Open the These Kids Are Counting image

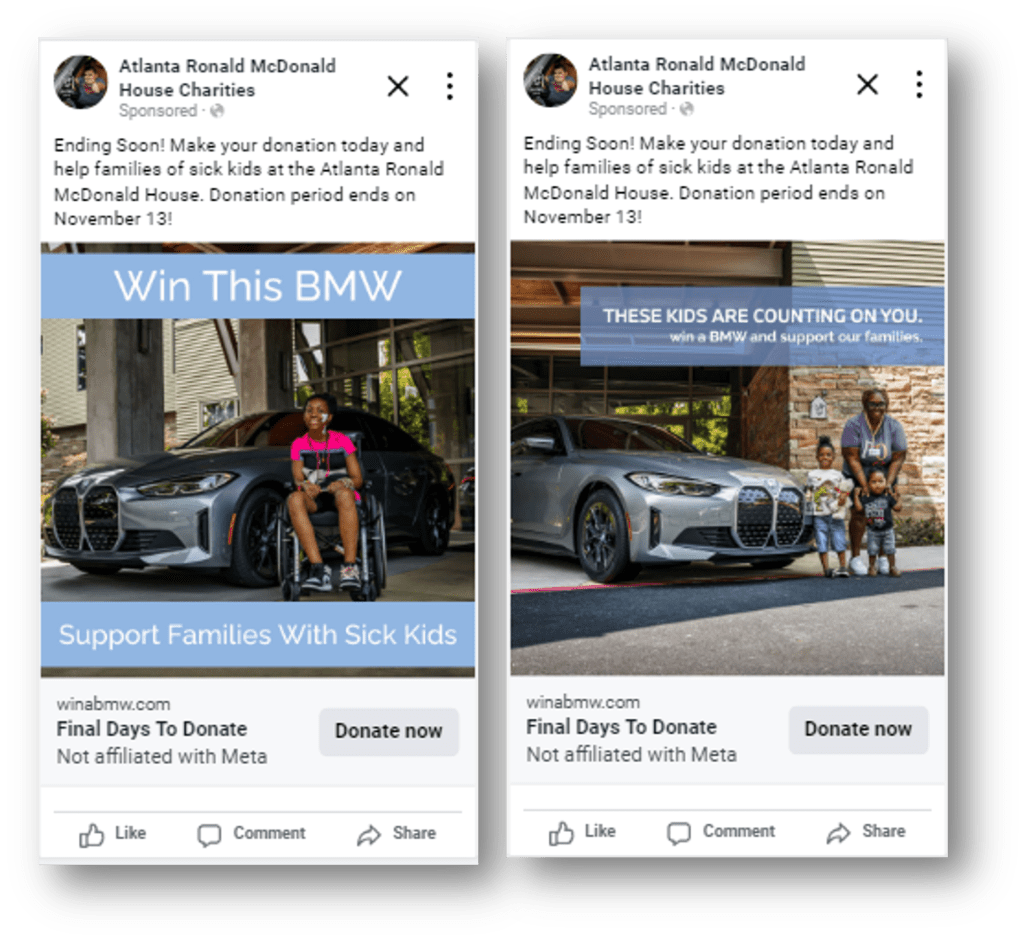point(728,458)
